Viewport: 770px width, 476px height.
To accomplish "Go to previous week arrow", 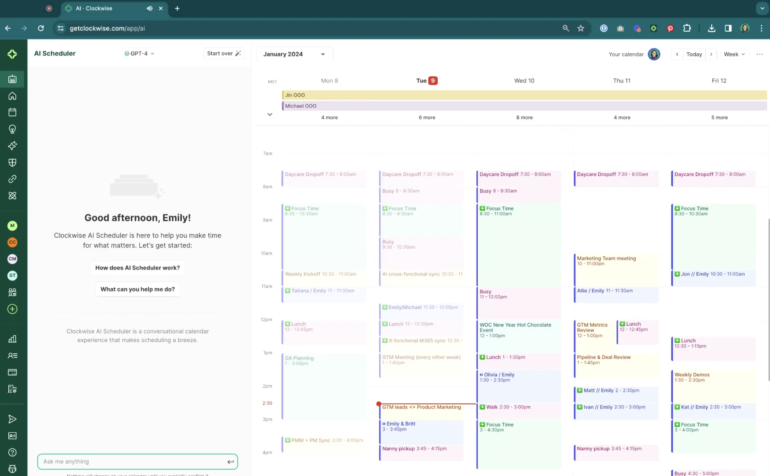I will tap(677, 54).
